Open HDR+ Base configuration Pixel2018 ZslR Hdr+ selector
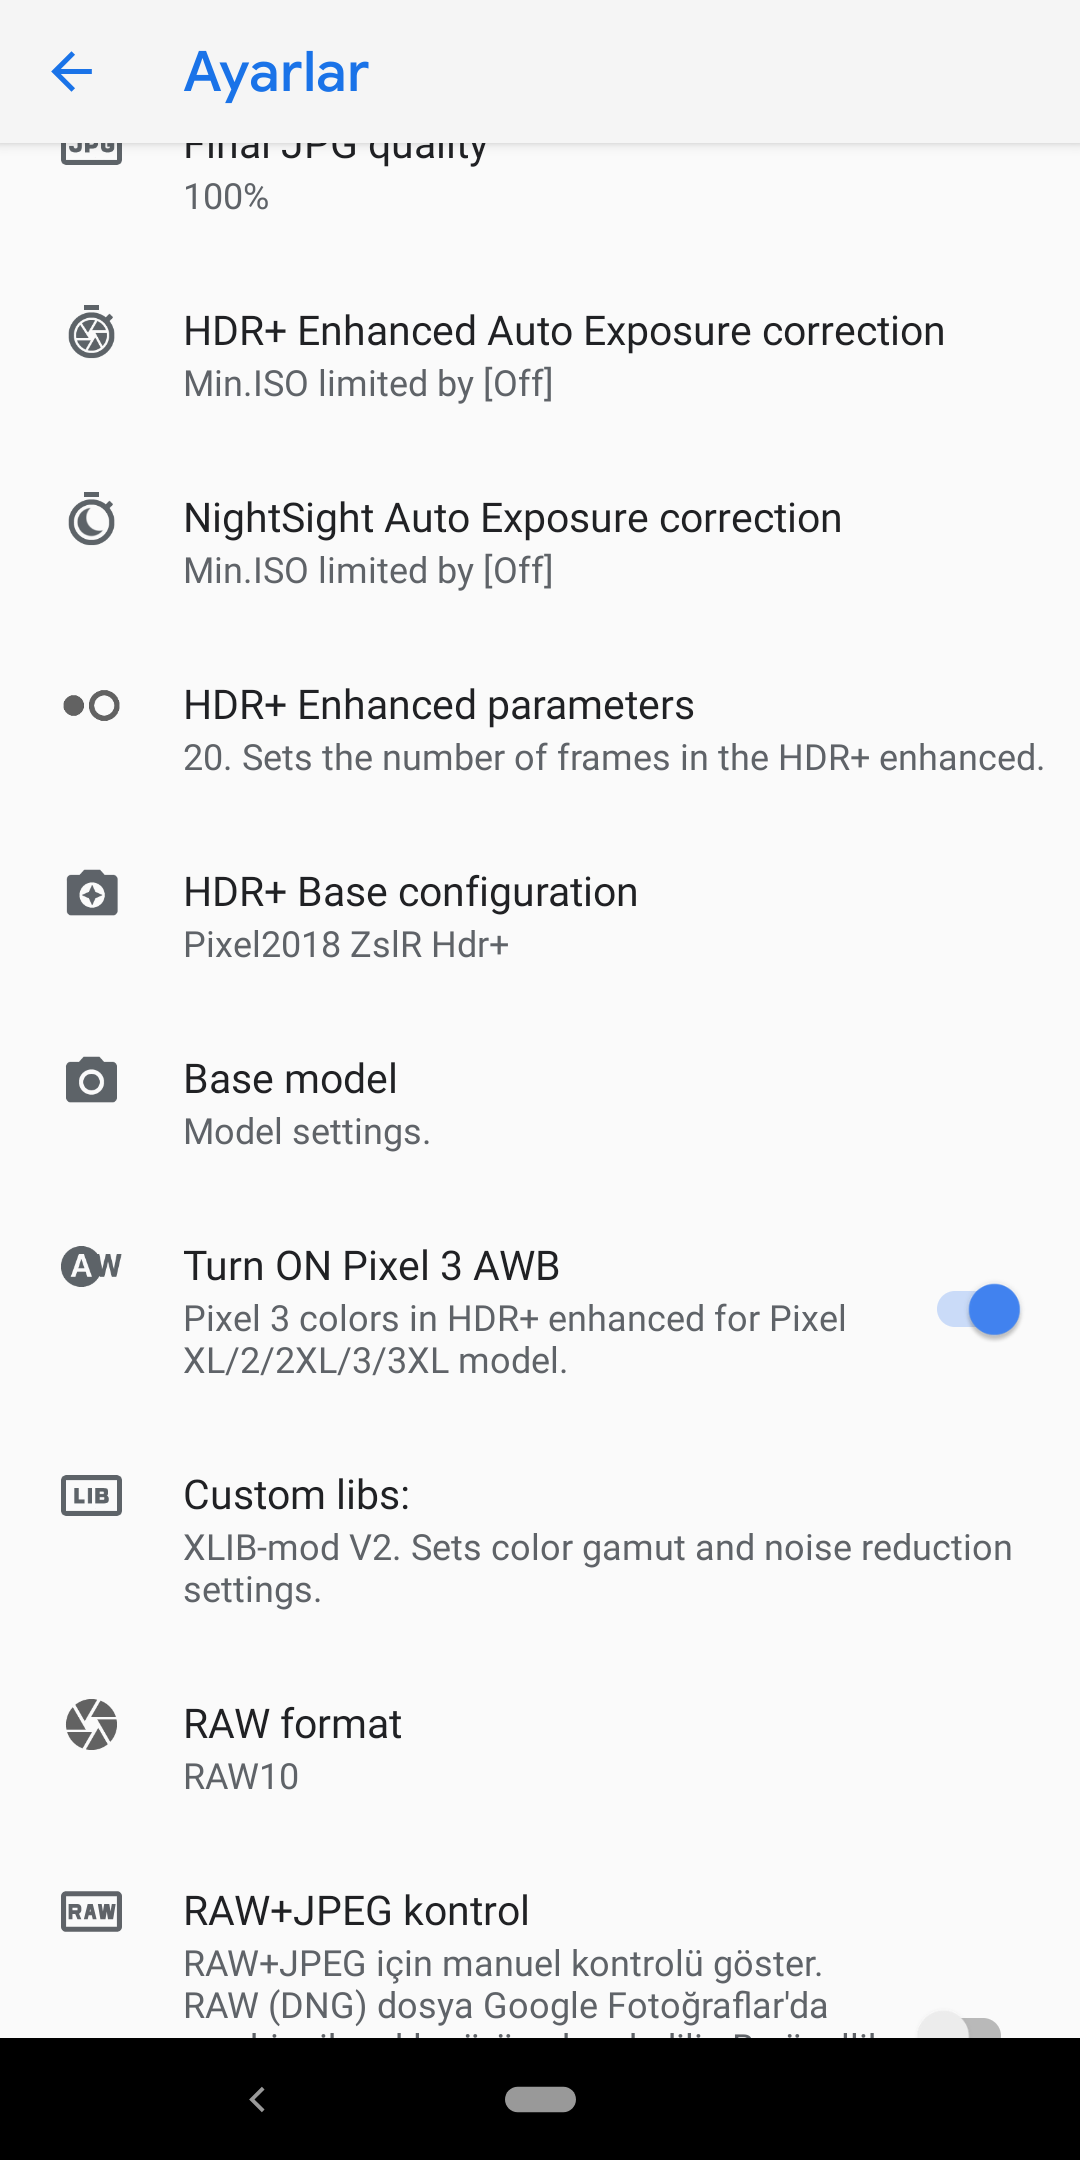1080x2160 pixels. coord(540,917)
